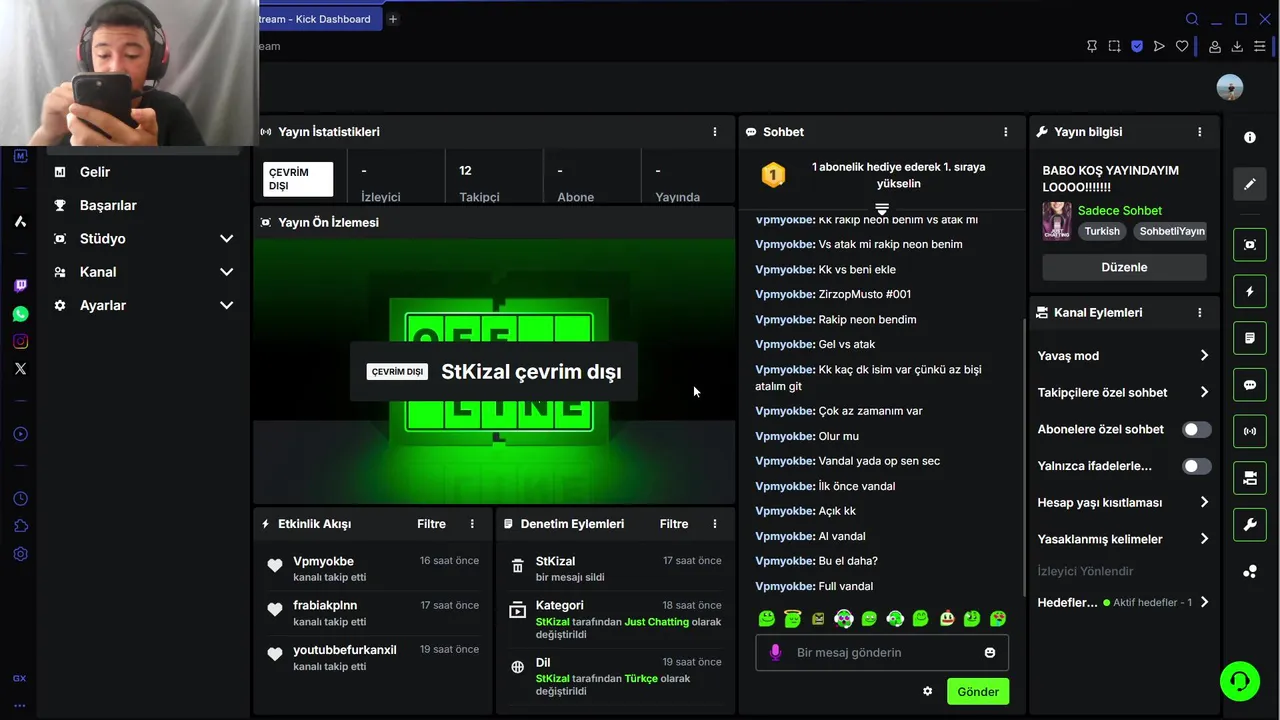Click the info icon in right rail
1280x720 pixels.
click(x=1250, y=138)
